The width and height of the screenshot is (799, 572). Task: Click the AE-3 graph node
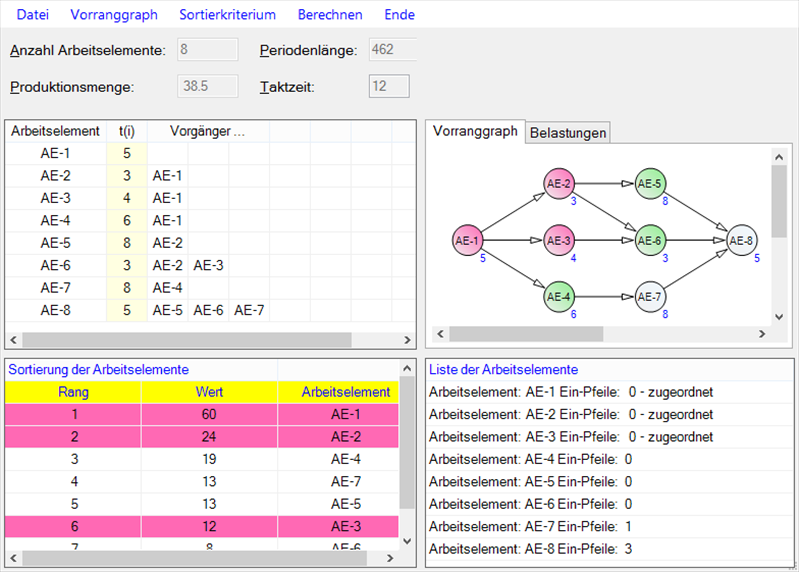[x=559, y=241]
